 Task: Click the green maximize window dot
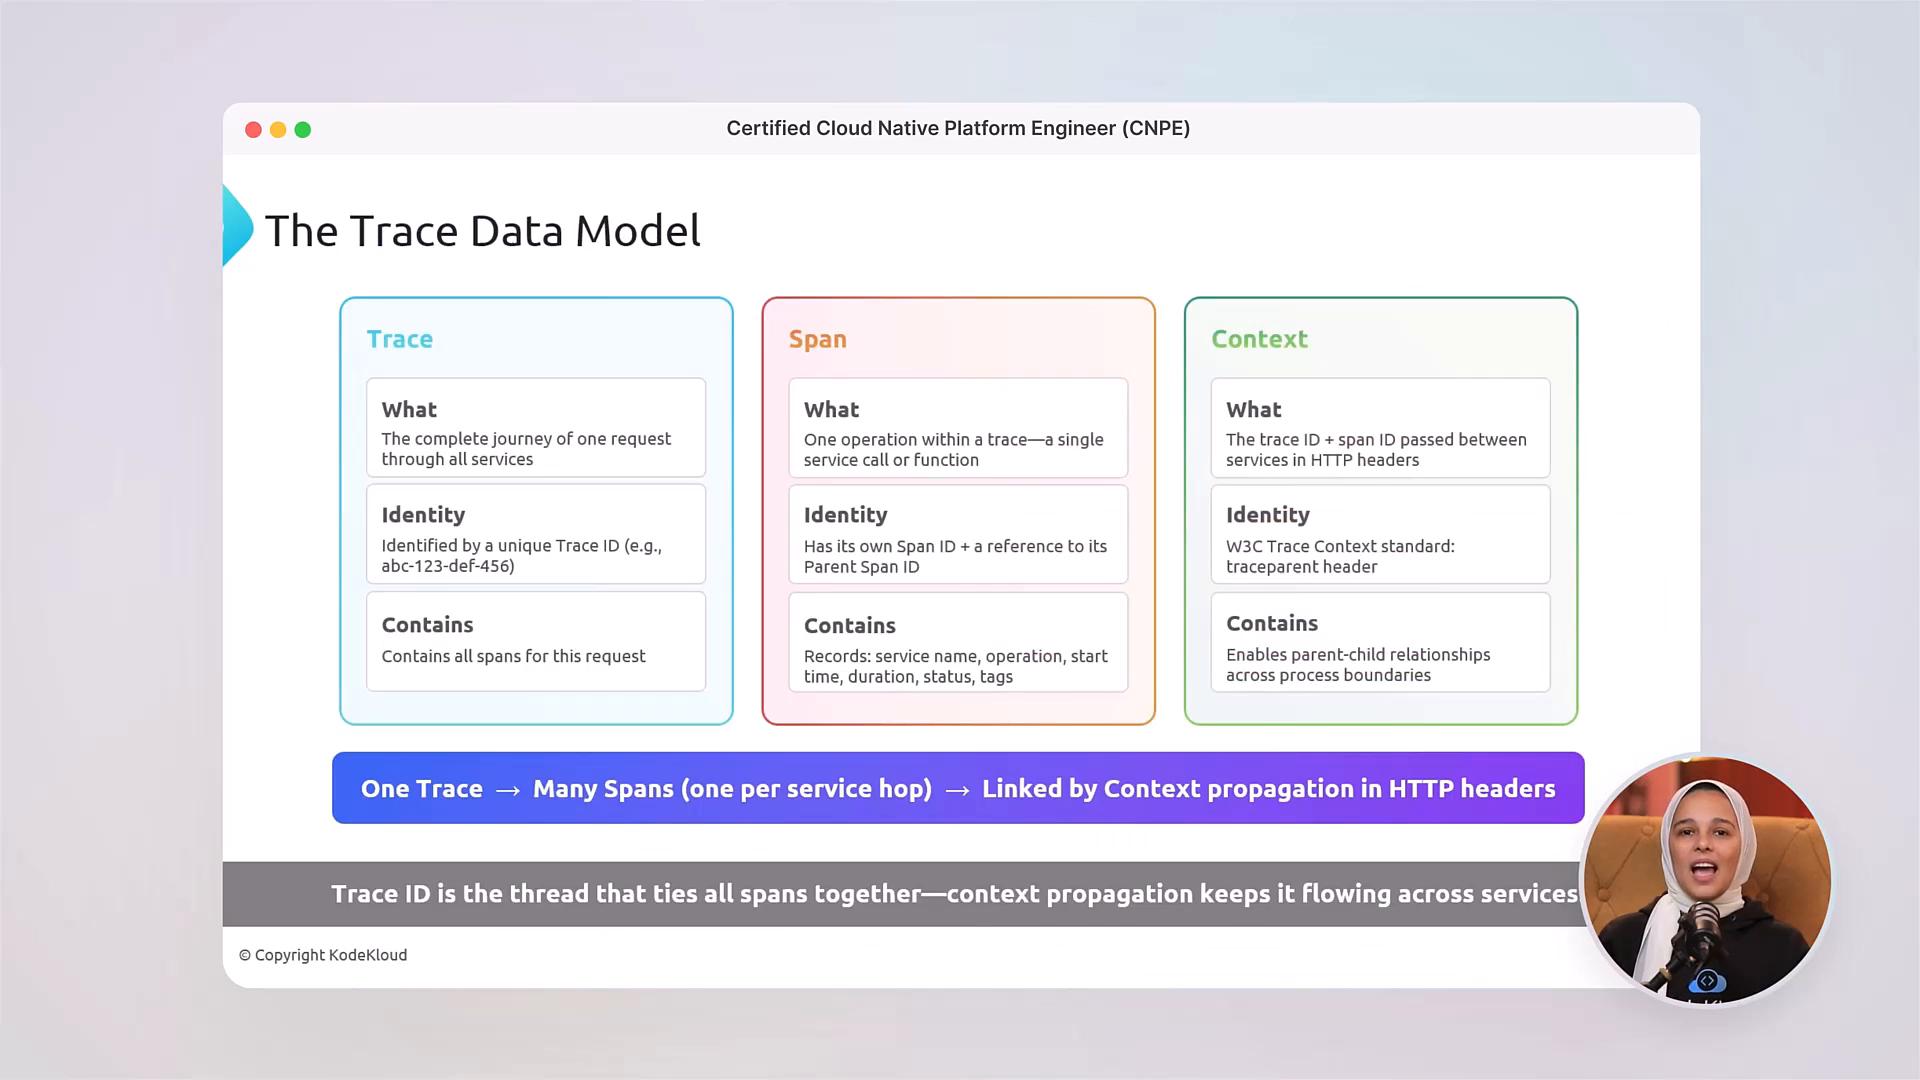pyautogui.click(x=303, y=130)
